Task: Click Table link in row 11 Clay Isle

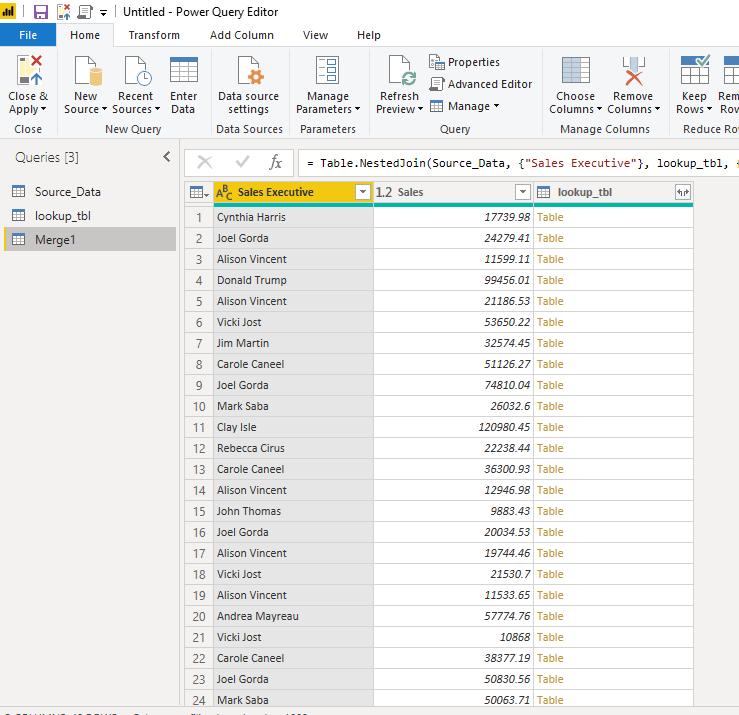Action: tap(550, 427)
